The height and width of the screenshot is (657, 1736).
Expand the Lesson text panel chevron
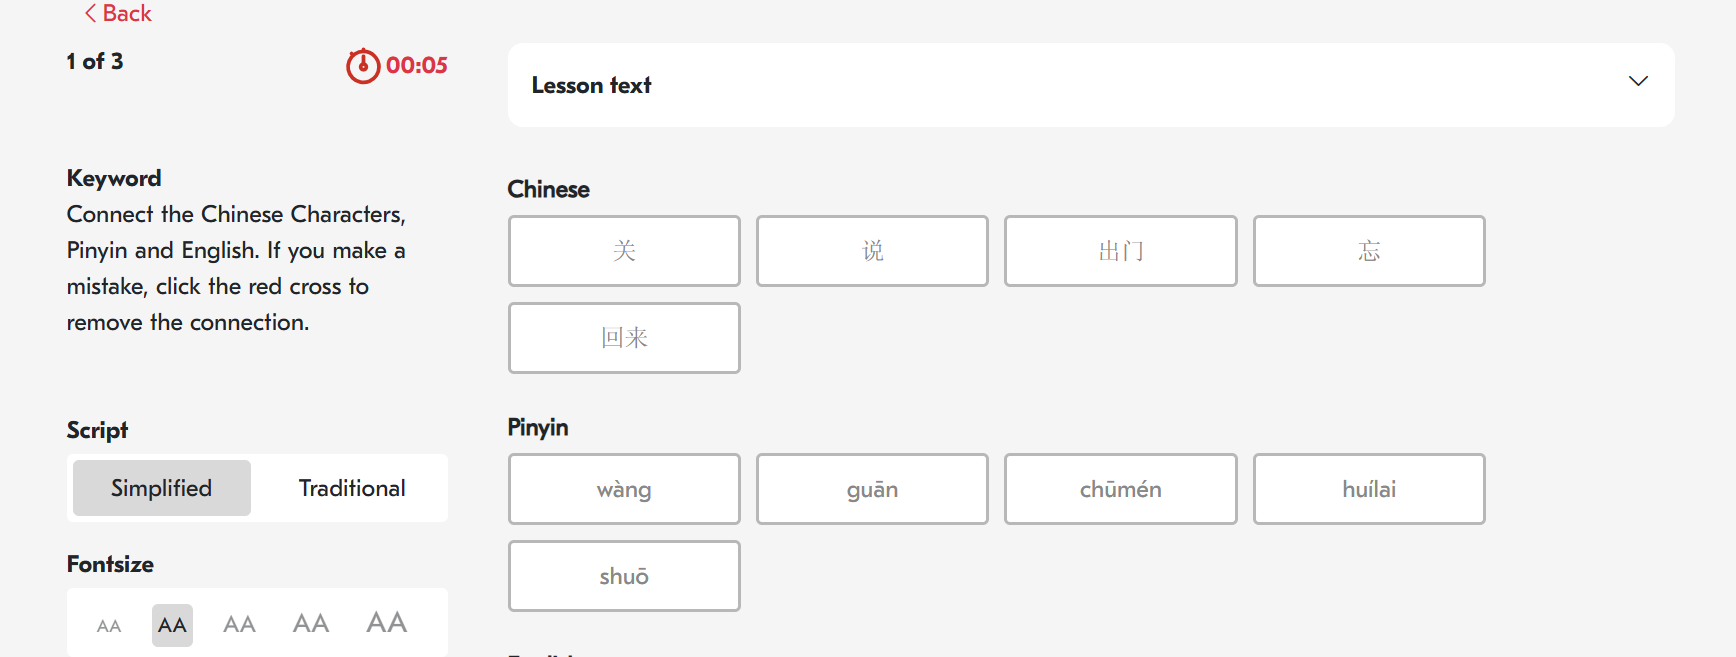pos(1638,81)
